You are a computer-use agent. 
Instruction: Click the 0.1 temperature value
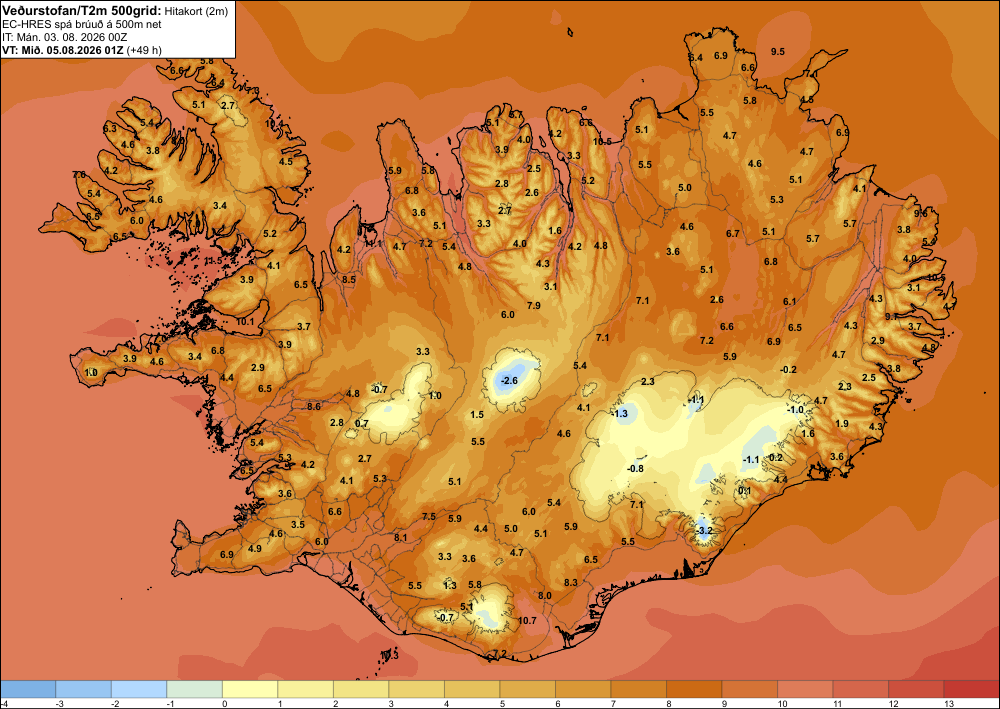(744, 490)
